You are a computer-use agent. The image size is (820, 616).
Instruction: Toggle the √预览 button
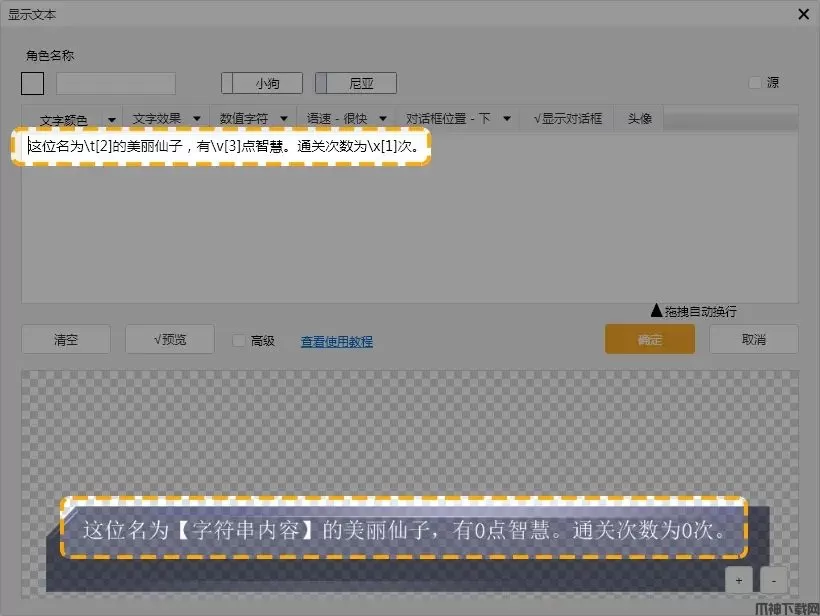(x=170, y=339)
